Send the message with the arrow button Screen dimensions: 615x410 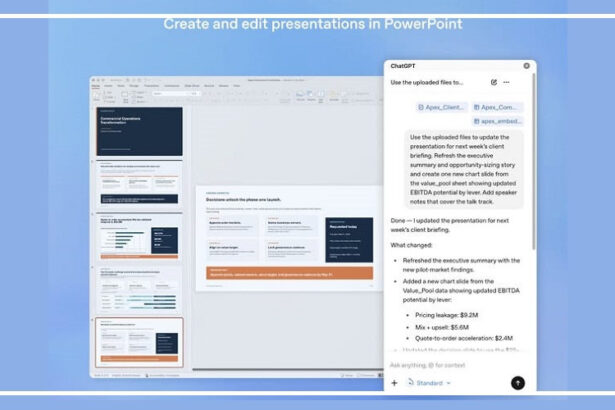point(518,383)
